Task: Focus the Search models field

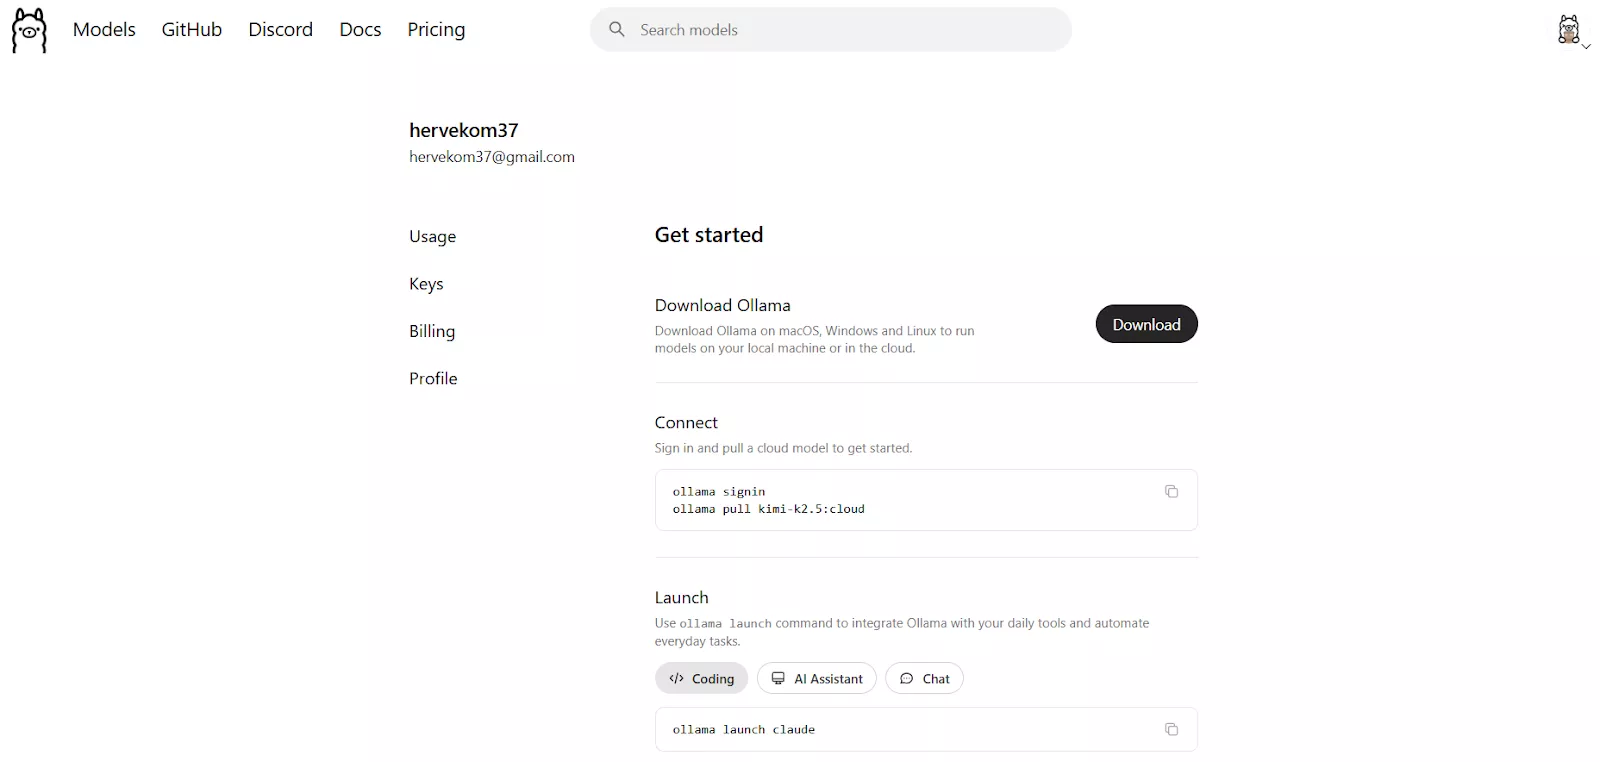Action: point(850,30)
